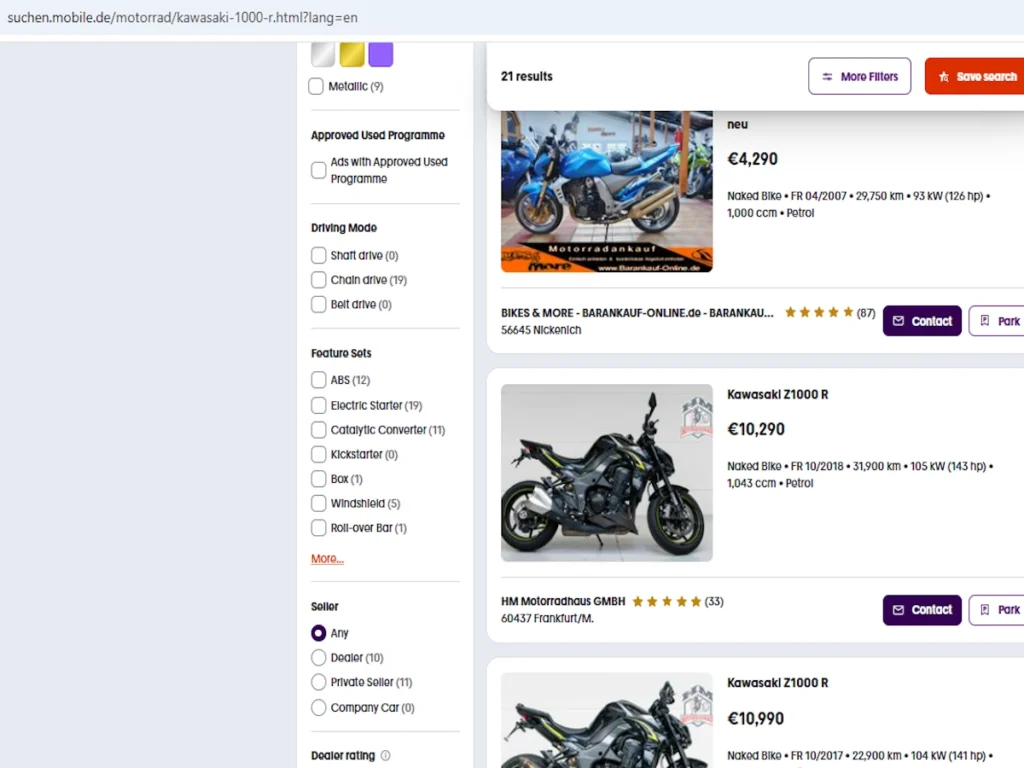Image resolution: width=1024 pixels, height=768 pixels.
Task: Contact HM Motorradhaus GMBH dealer
Action: [x=922, y=609]
